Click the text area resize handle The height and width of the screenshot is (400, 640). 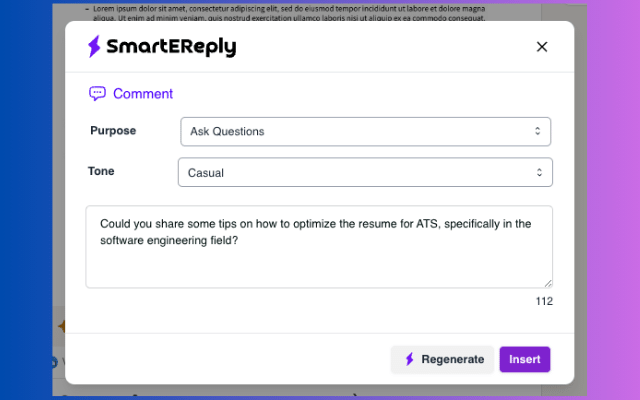click(547, 283)
